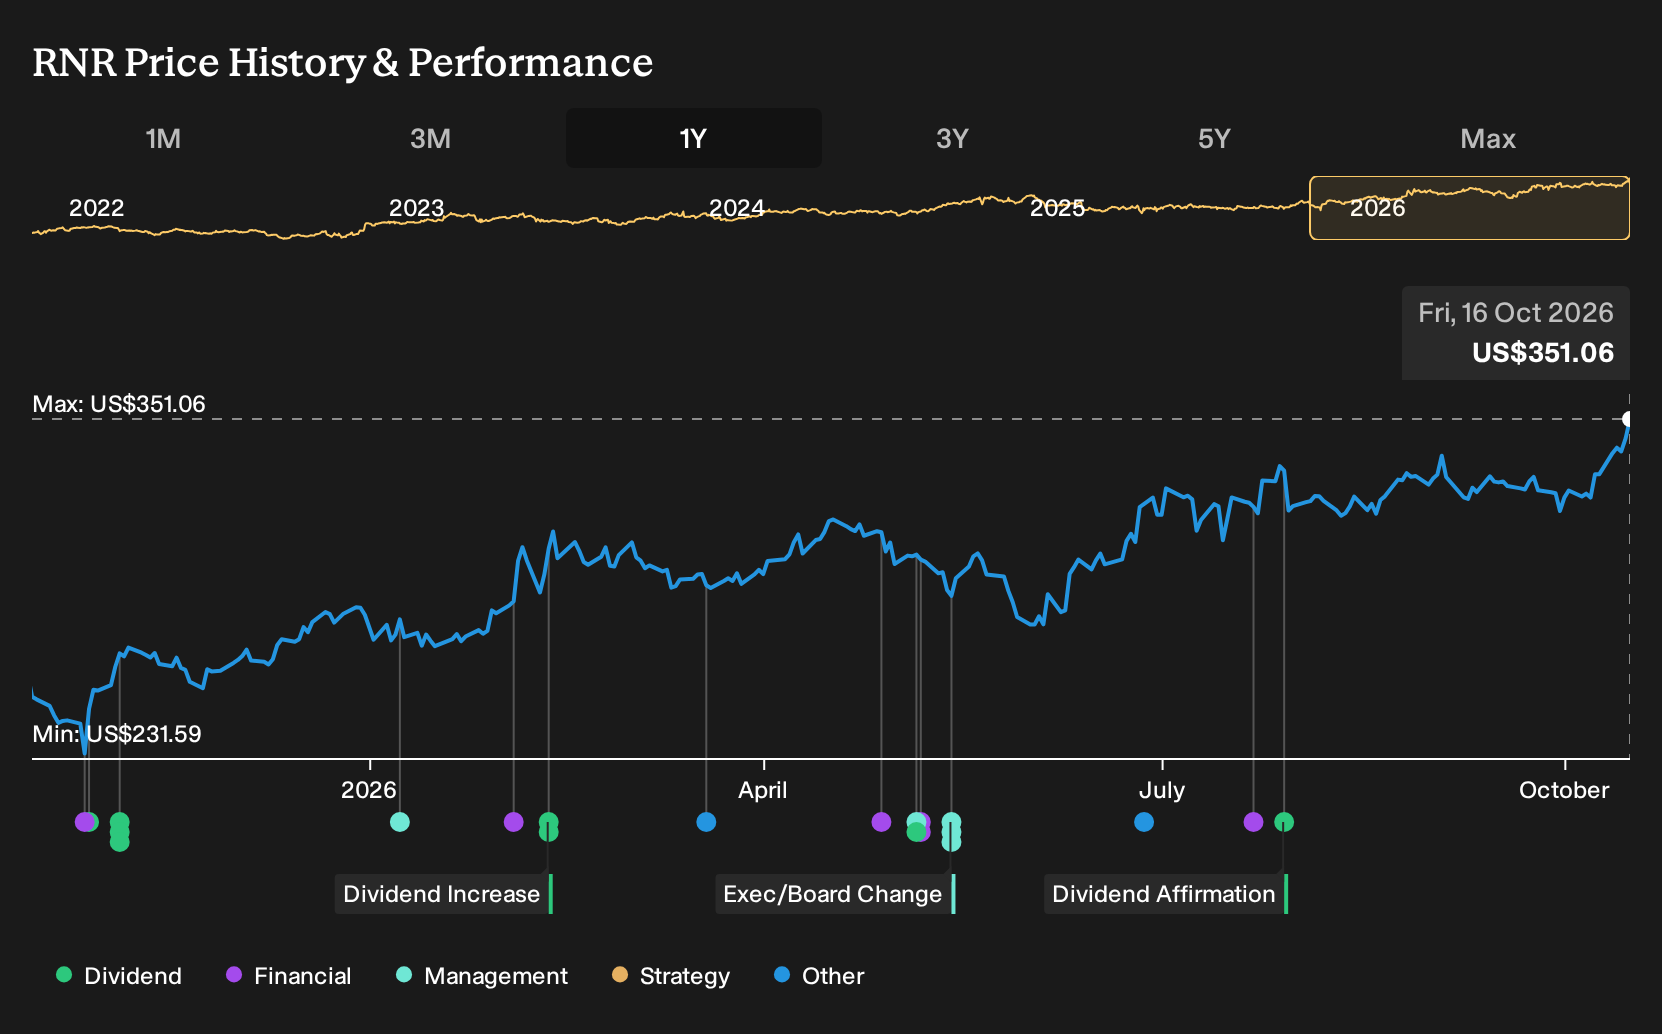
Task: Click the Fri, 16 Oct 2026 tooltip
Action: pyautogui.click(x=1515, y=333)
